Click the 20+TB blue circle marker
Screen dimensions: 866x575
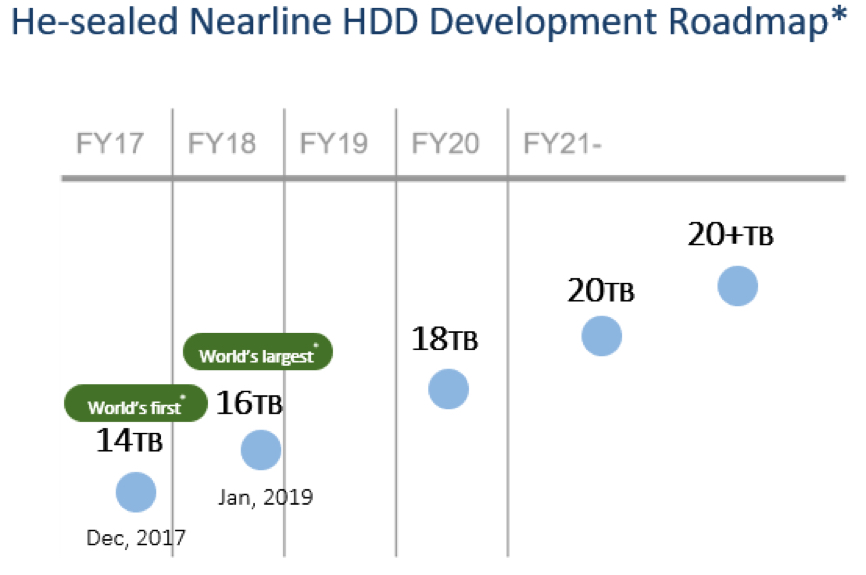coord(737,286)
